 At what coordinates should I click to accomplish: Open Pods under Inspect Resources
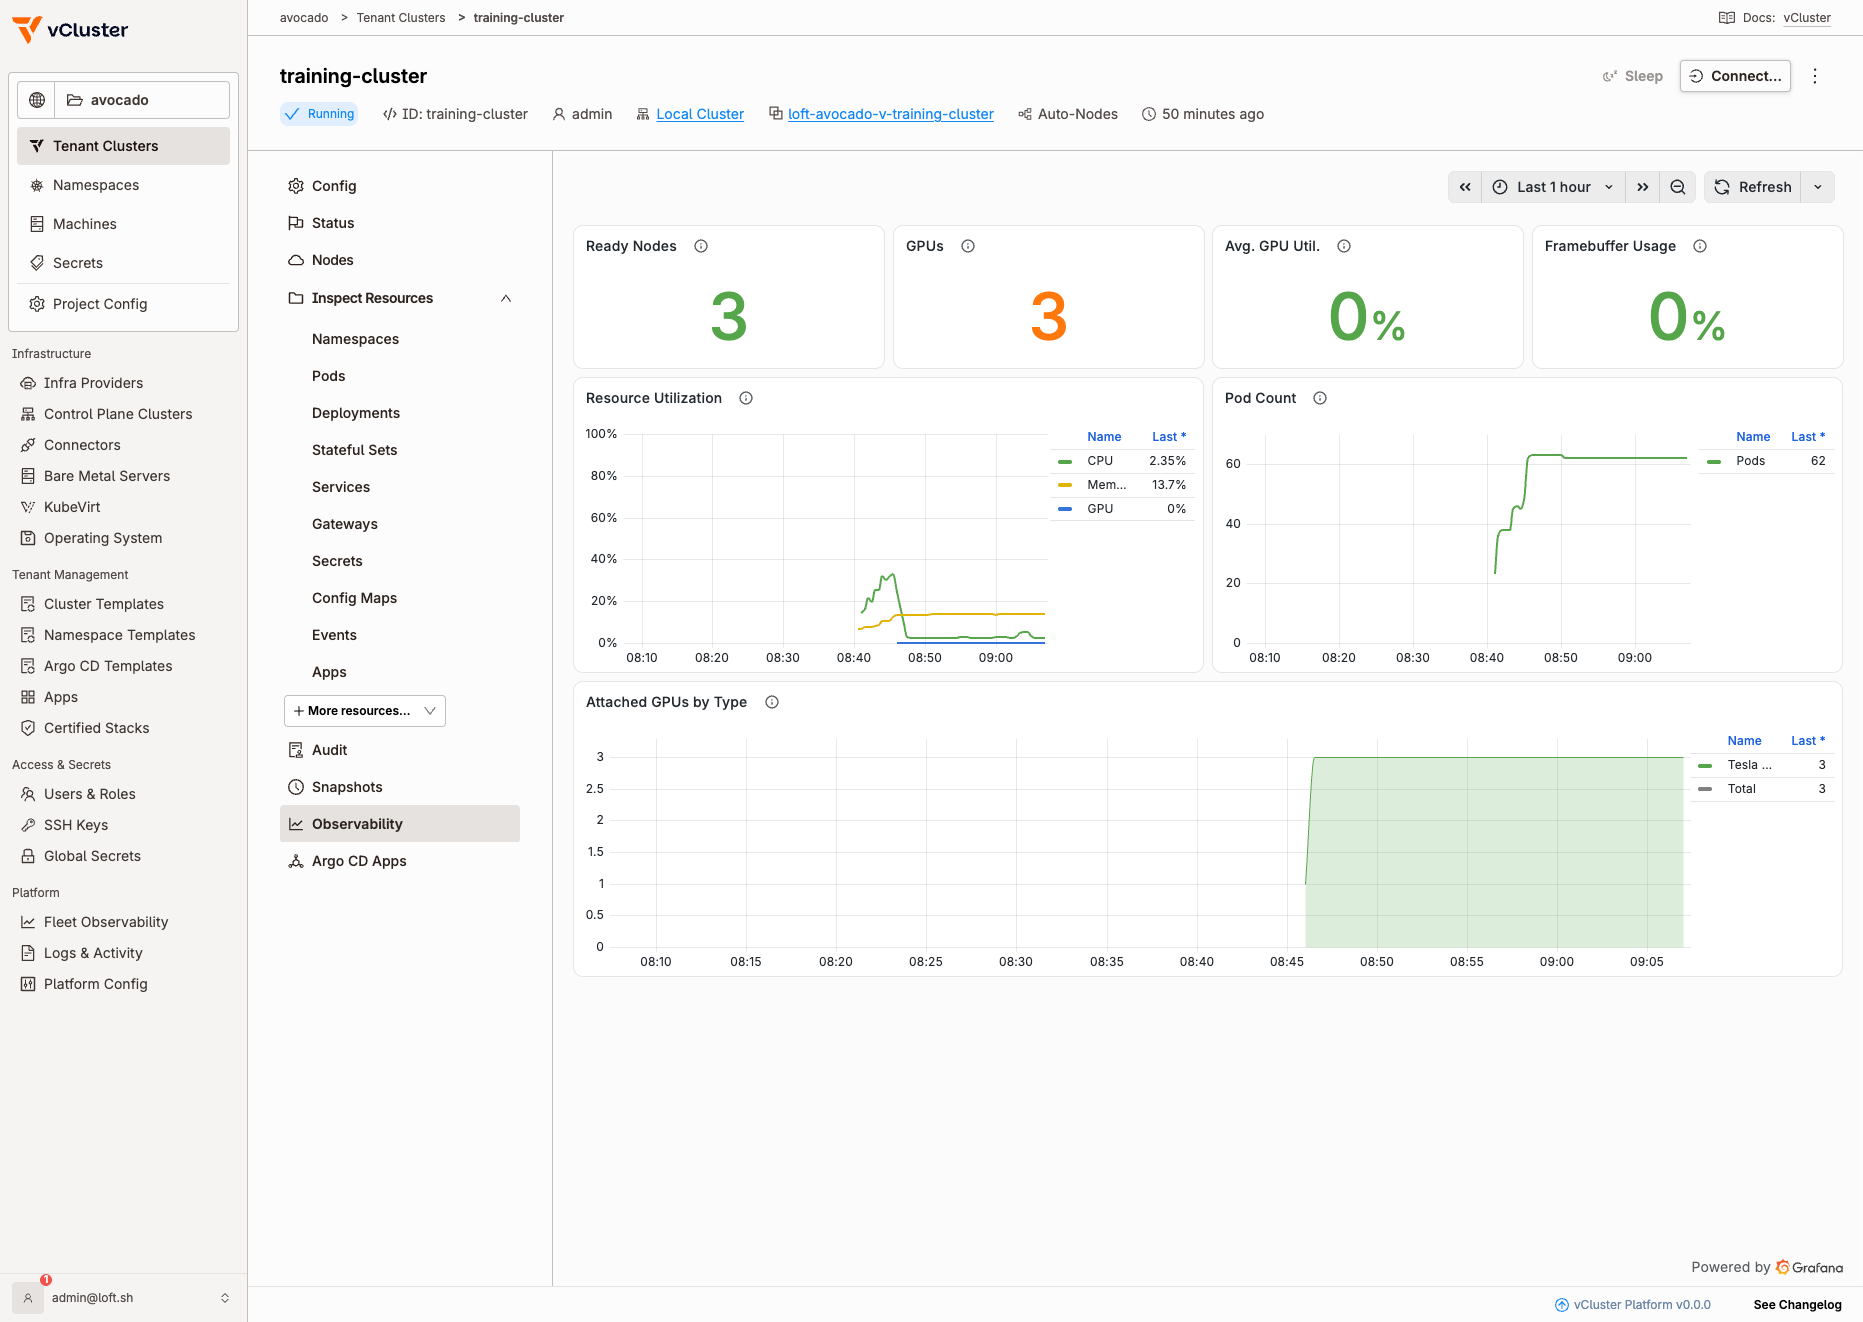(328, 376)
